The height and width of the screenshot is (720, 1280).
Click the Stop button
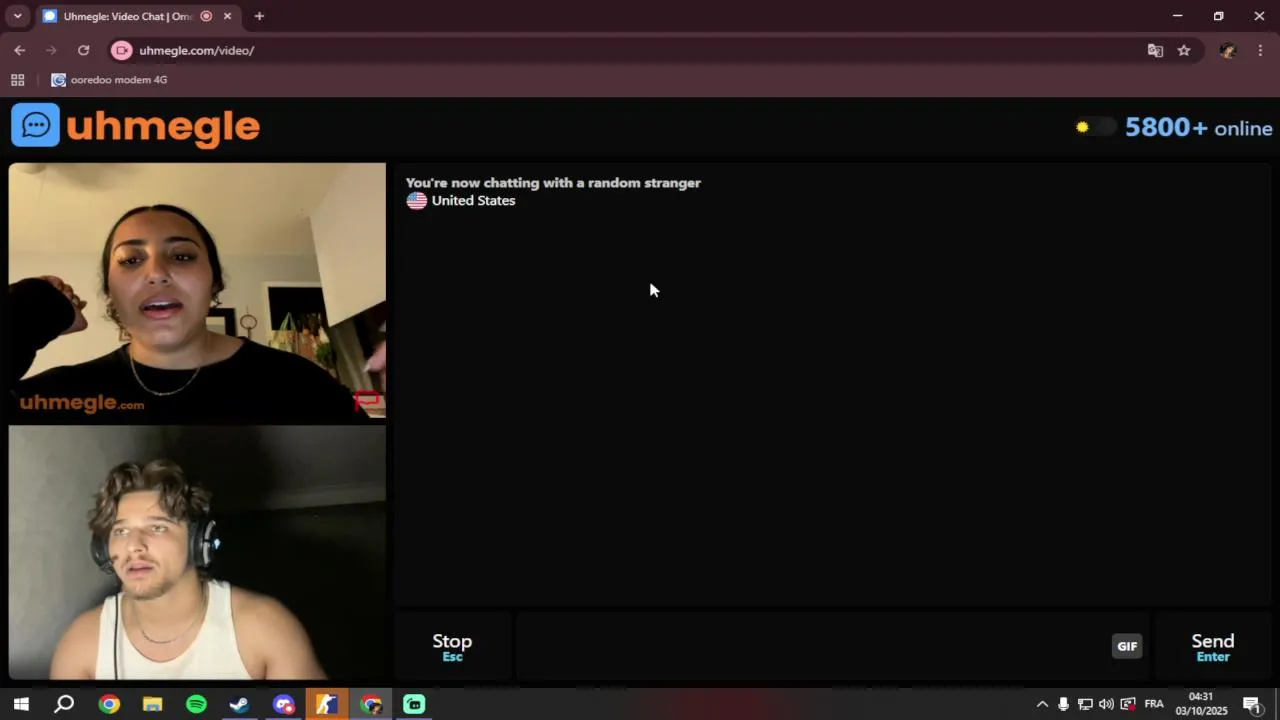(452, 647)
